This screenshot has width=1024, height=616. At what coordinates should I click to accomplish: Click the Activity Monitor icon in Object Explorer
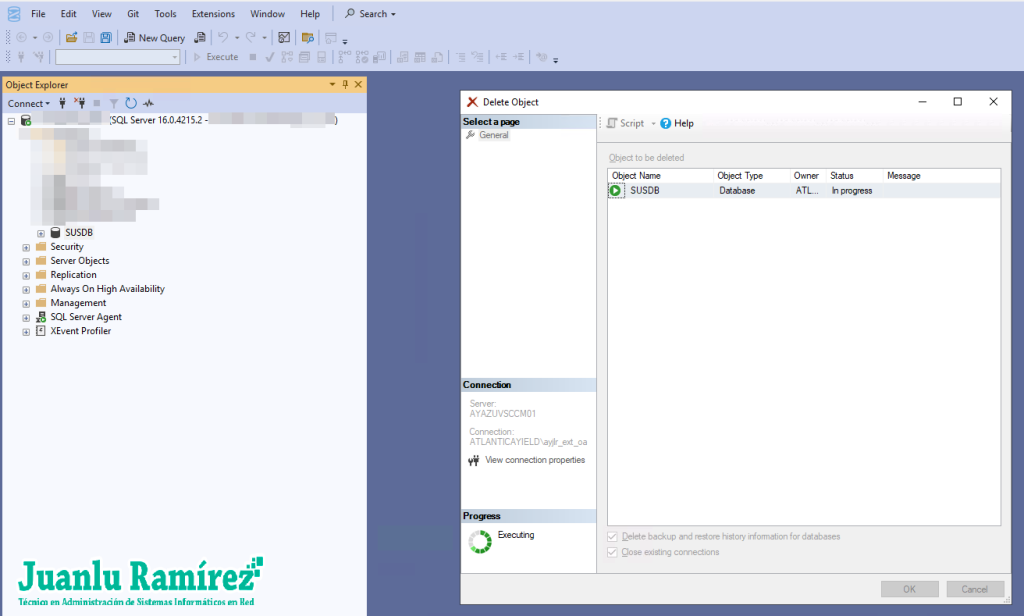(x=148, y=103)
